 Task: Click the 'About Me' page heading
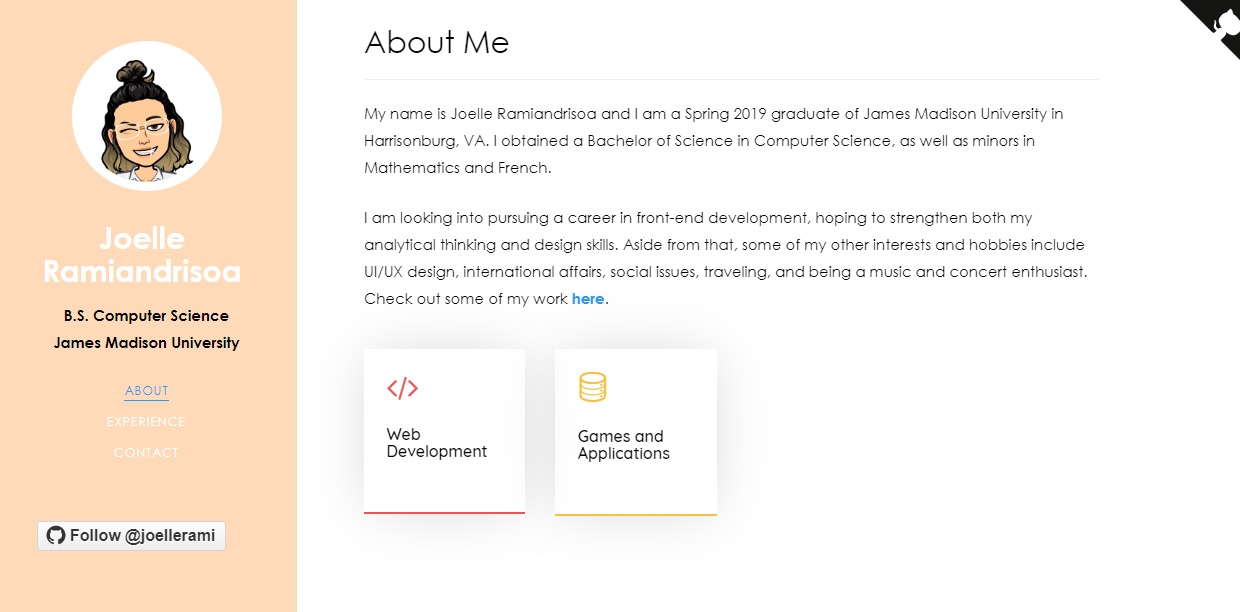437,42
